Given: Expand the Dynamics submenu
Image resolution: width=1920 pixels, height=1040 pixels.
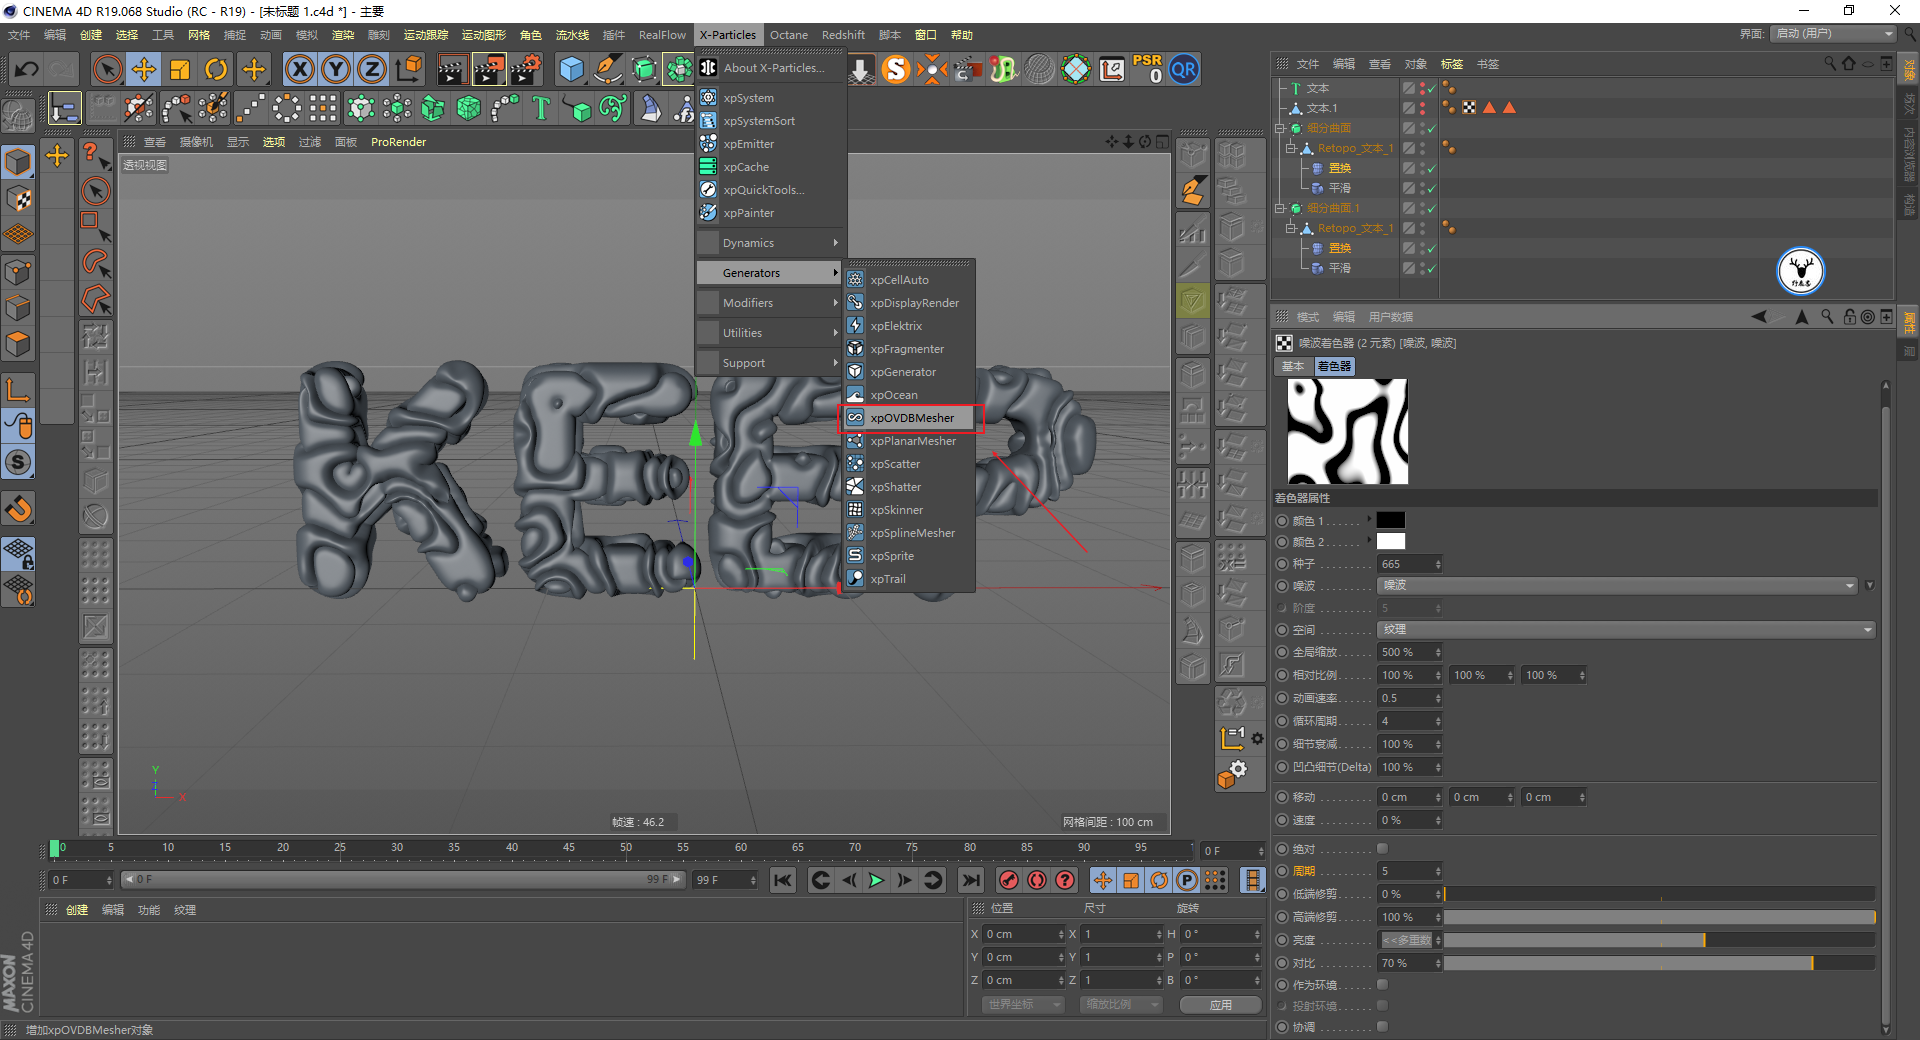Looking at the screenshot, I should click(x=770, y=243).
